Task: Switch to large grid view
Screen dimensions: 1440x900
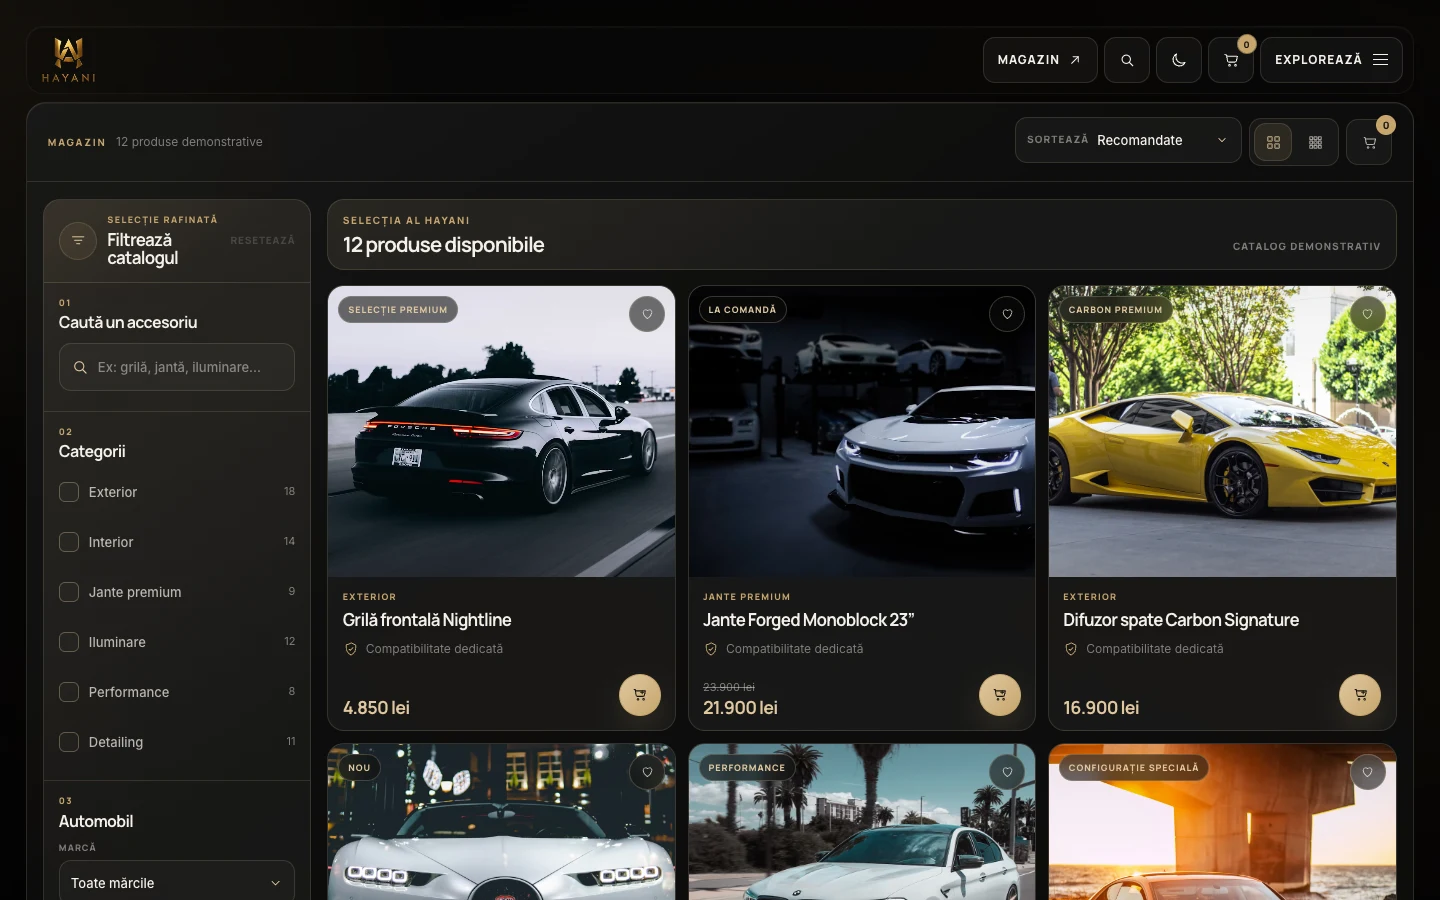Action: coord(1273,142)
